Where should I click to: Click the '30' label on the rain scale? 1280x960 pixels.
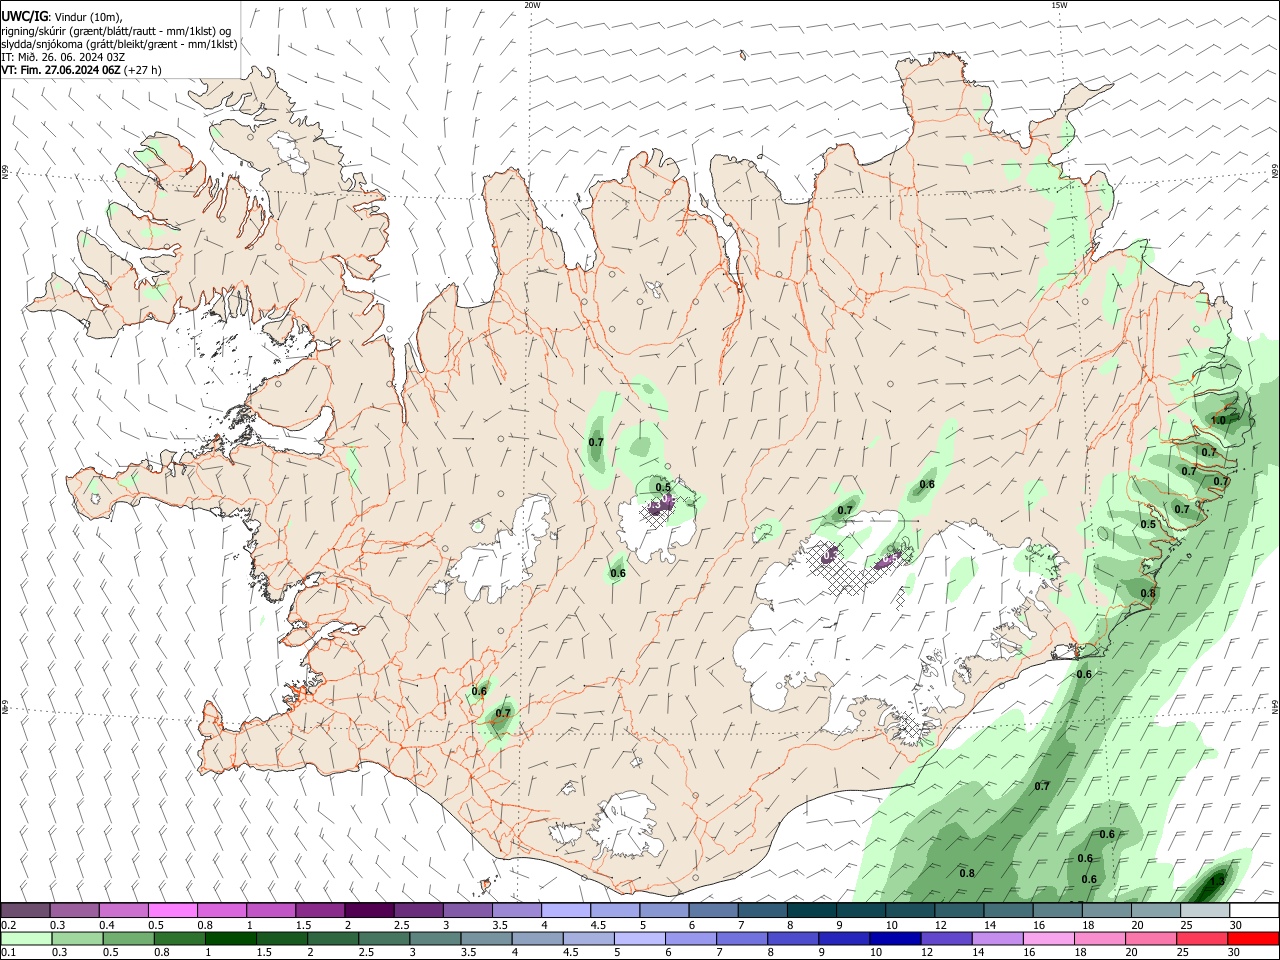coord(1235,953)
